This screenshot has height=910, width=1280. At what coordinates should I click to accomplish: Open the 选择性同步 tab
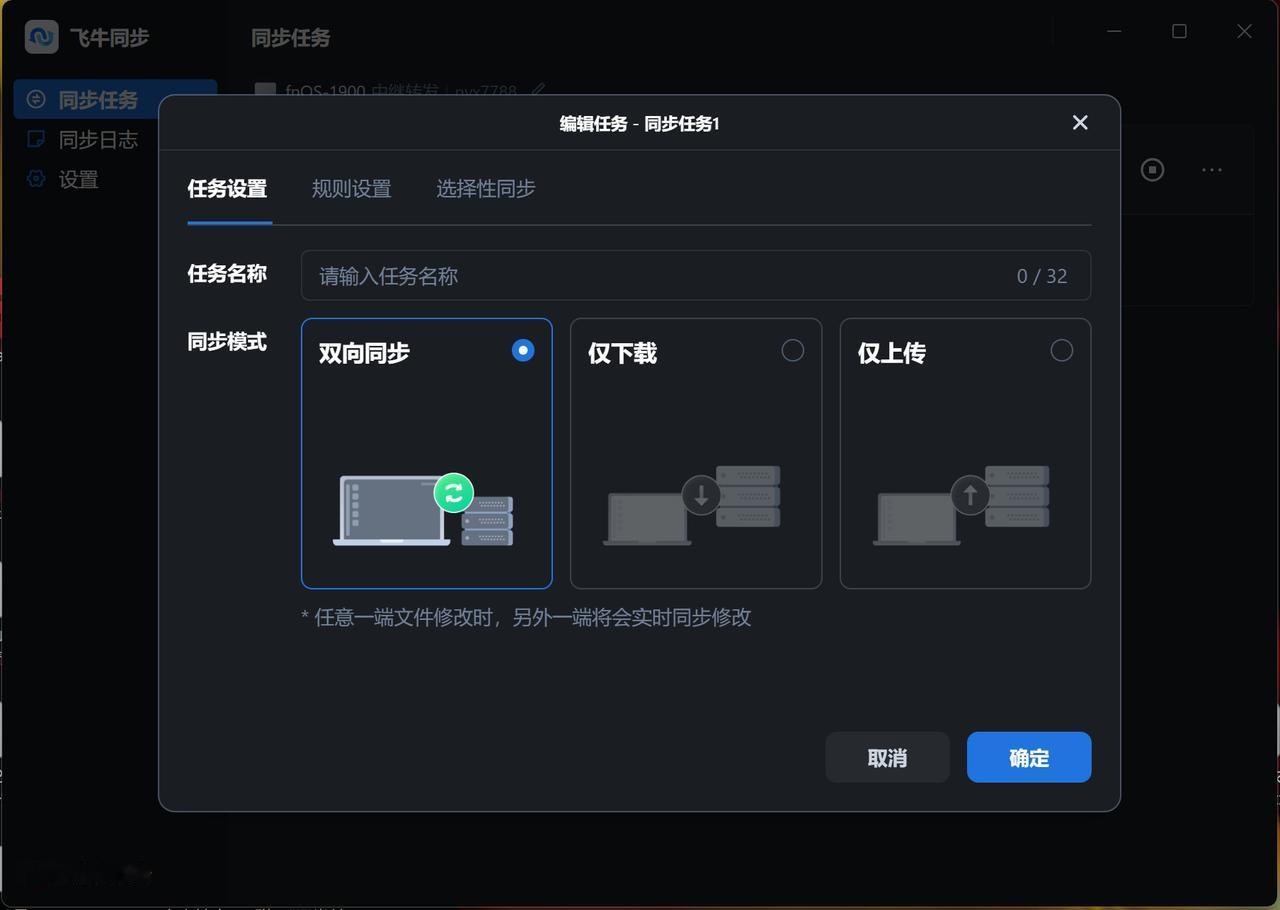[x=486, y=188]
